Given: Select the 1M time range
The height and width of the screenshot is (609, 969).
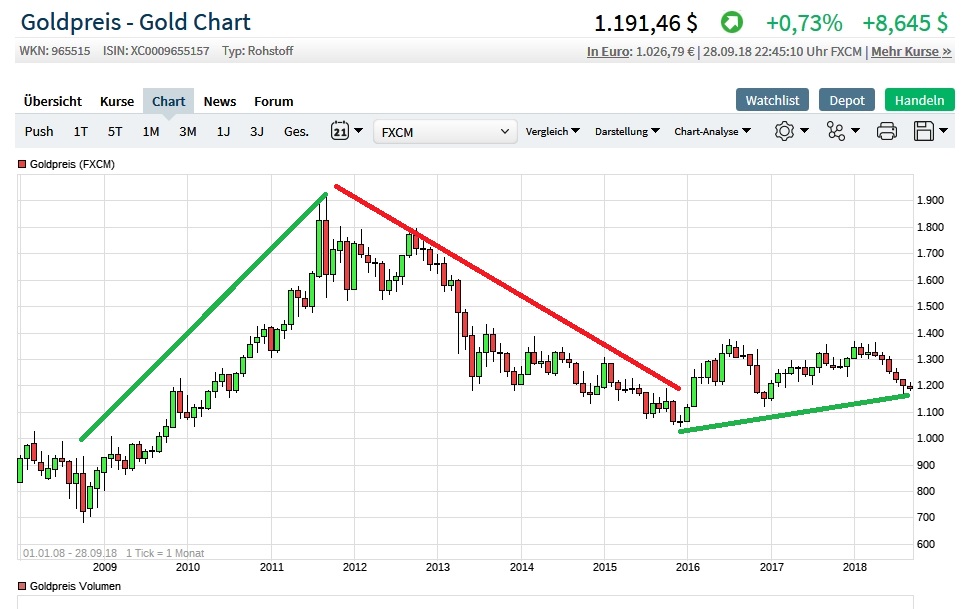Looking at the screenshot, I should (151, 131).
